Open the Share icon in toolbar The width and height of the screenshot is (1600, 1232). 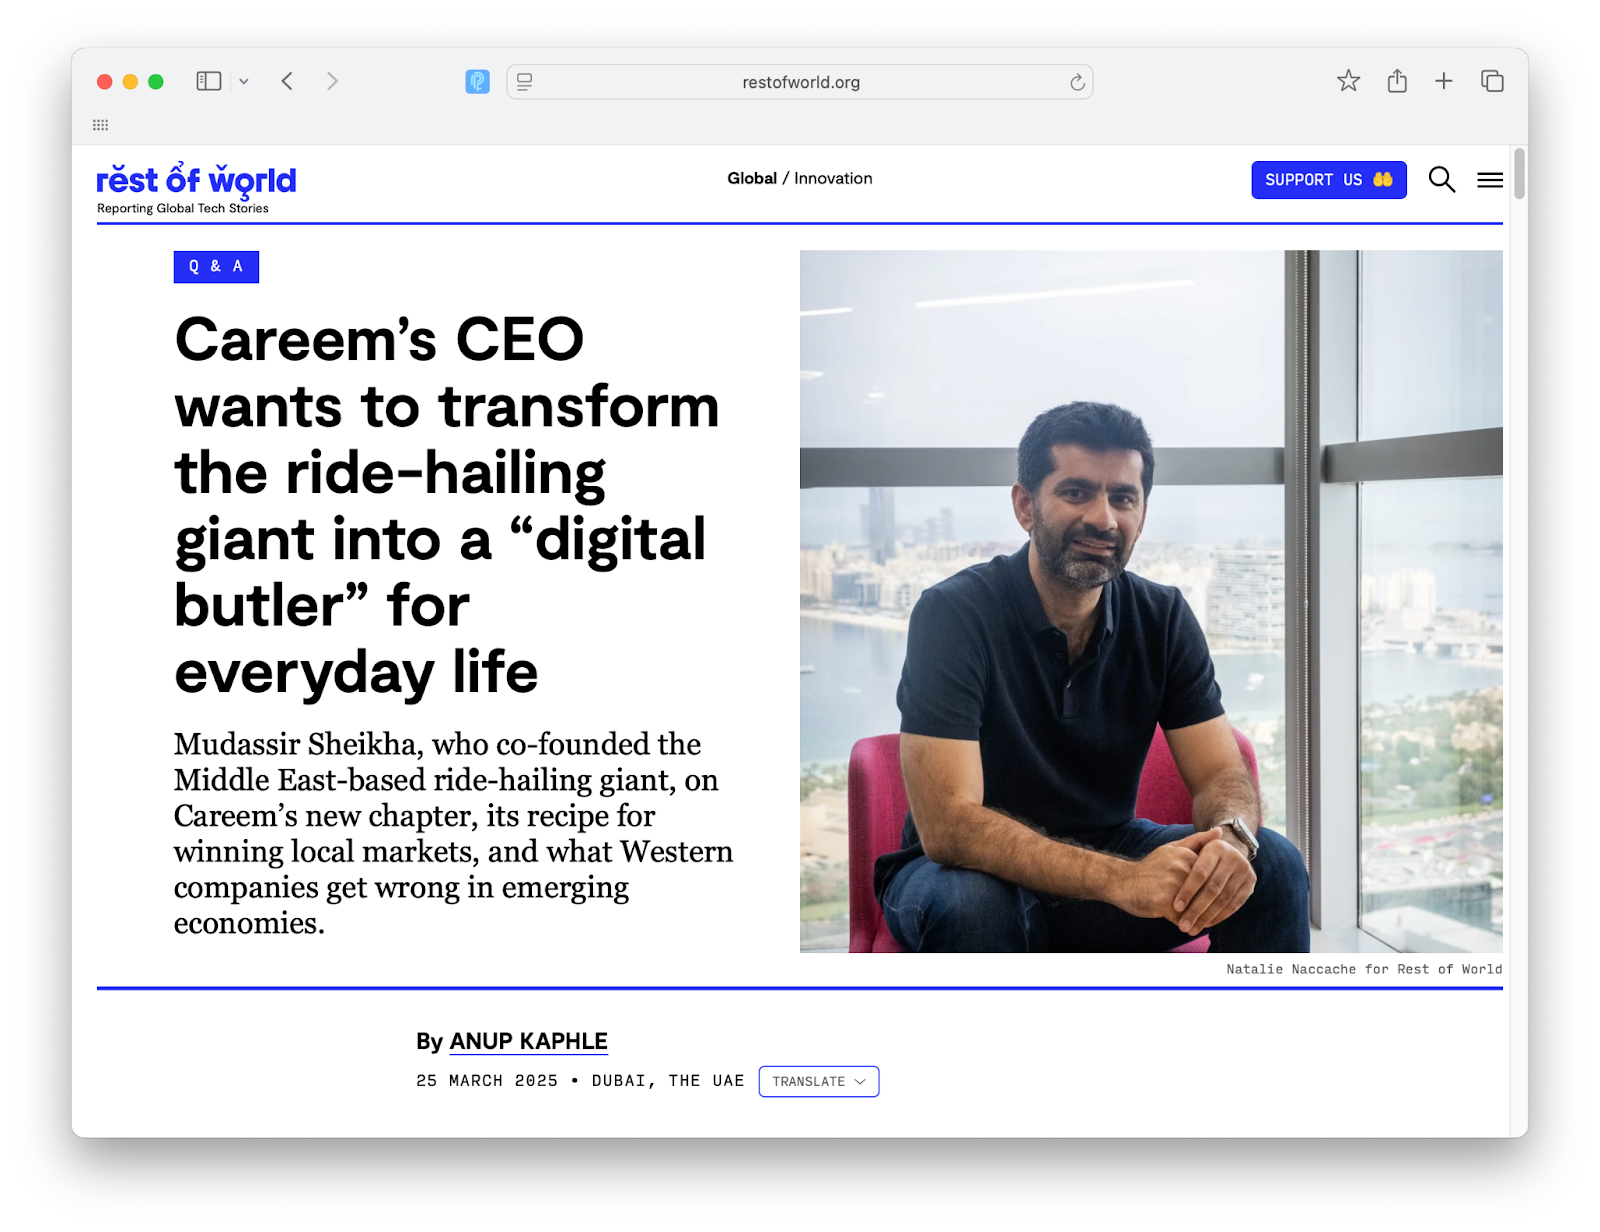click(1397, 81)
